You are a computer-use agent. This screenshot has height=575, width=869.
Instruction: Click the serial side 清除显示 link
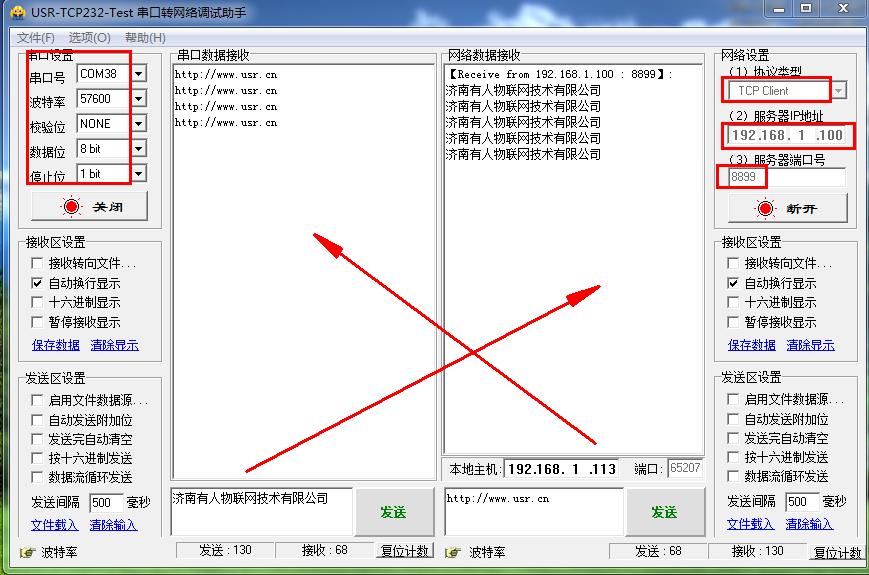tap(114, 345)
